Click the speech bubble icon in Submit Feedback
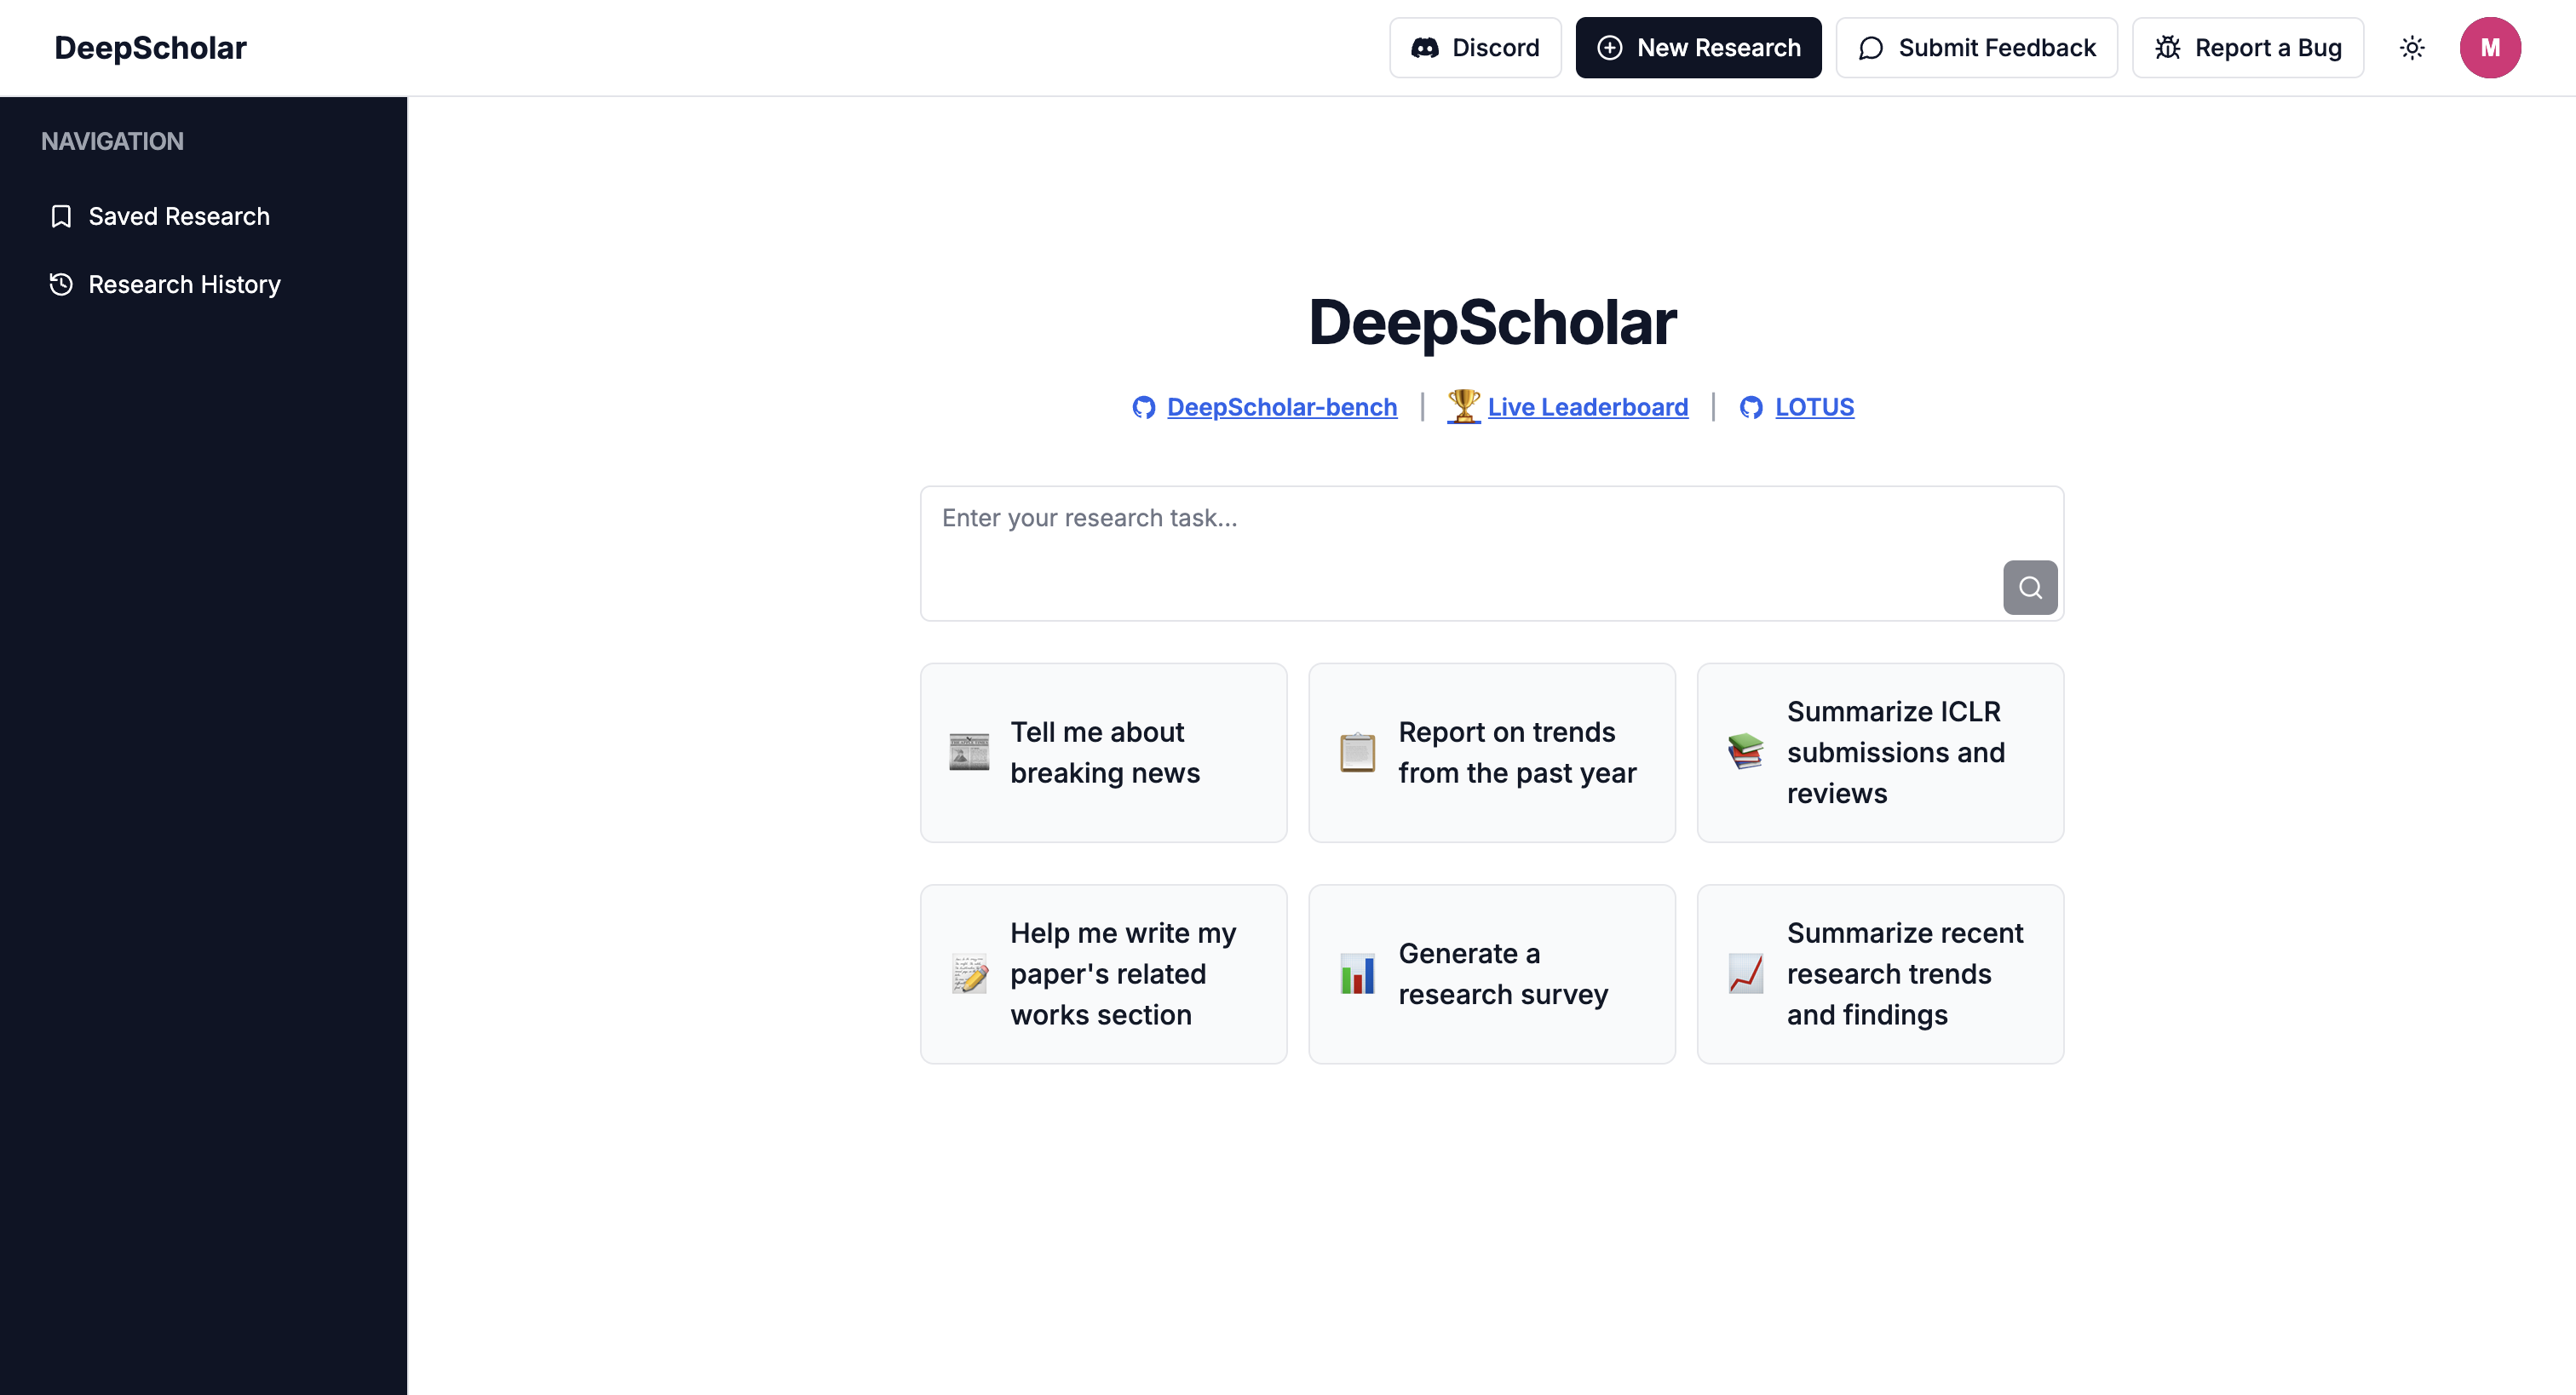The height and width of the screenshot is (1395, 2576). point(1870,47)
